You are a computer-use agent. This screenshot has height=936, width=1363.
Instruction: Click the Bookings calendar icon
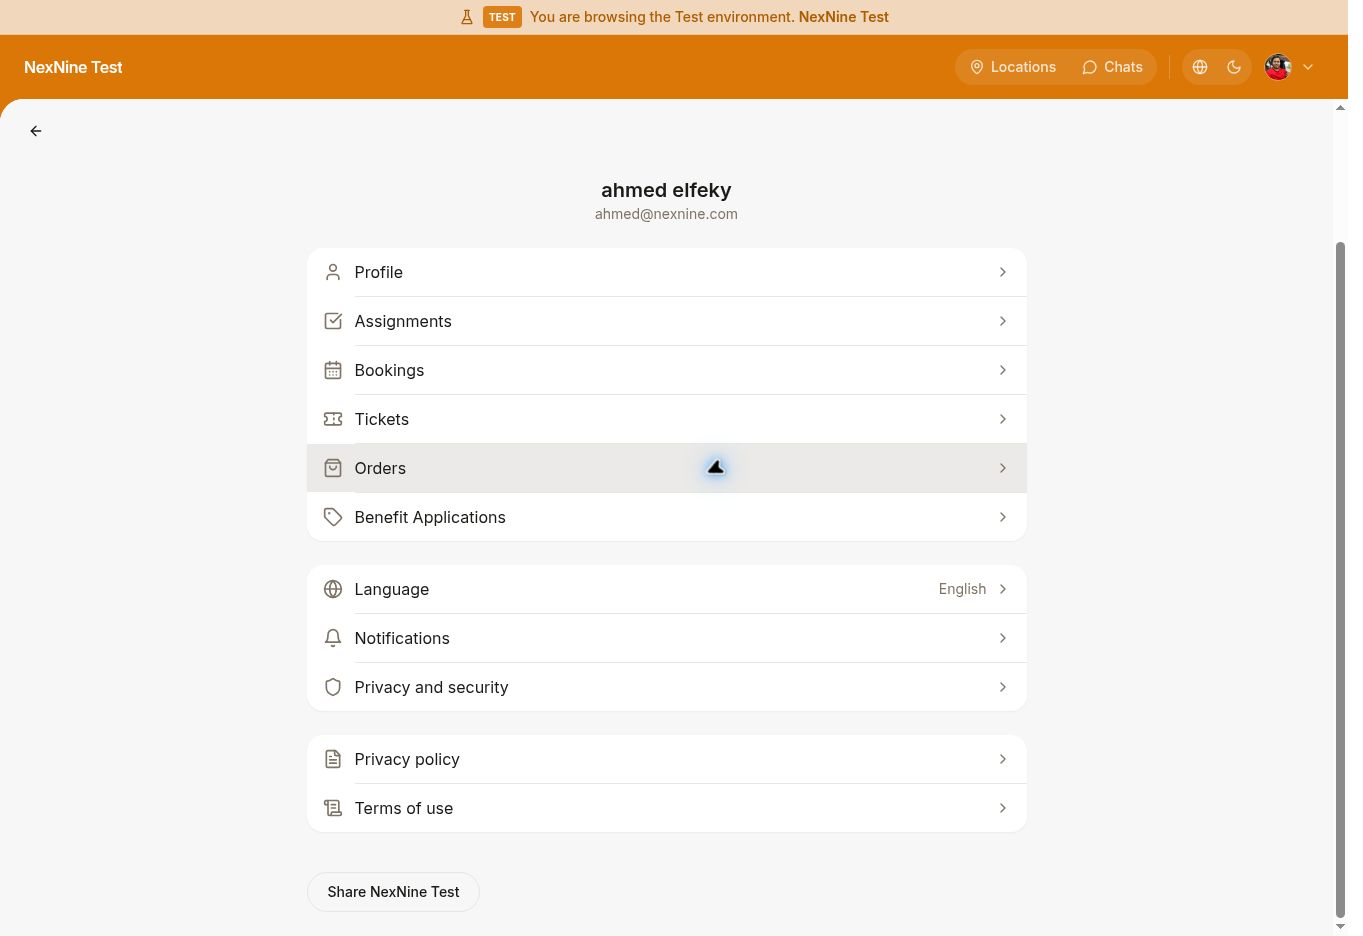[333, 370]
